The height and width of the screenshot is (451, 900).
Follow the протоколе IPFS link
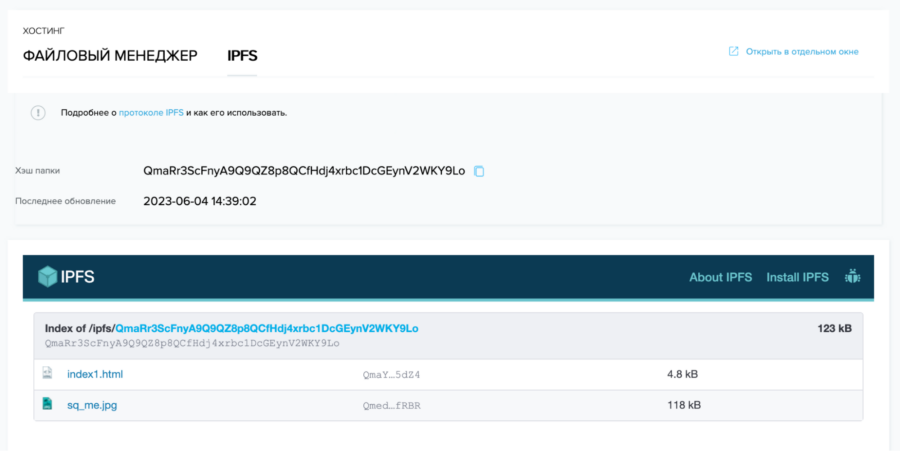pyautogui.click(x=151, y=112)
